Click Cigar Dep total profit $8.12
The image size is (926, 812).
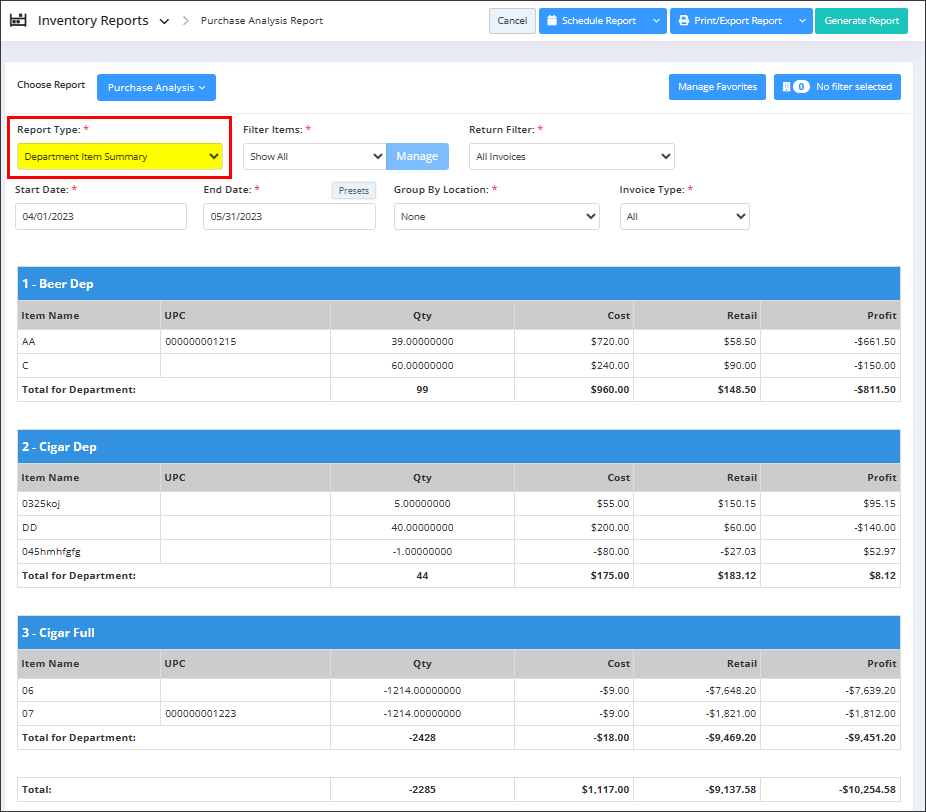tap(882, 576)
